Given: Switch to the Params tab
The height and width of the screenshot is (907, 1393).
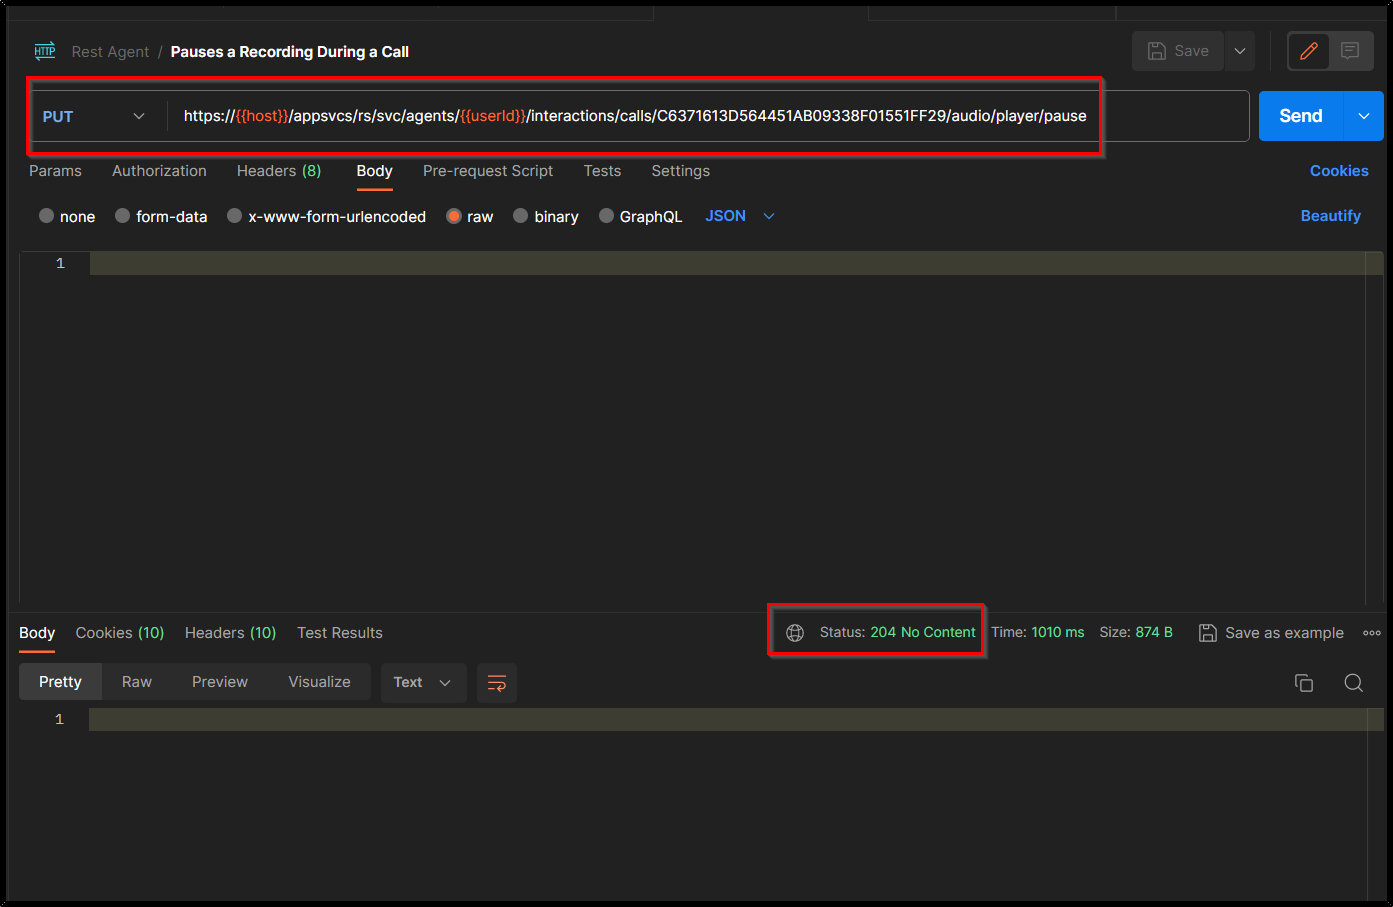Looking at the screenshot, I should tap(55, 171).
